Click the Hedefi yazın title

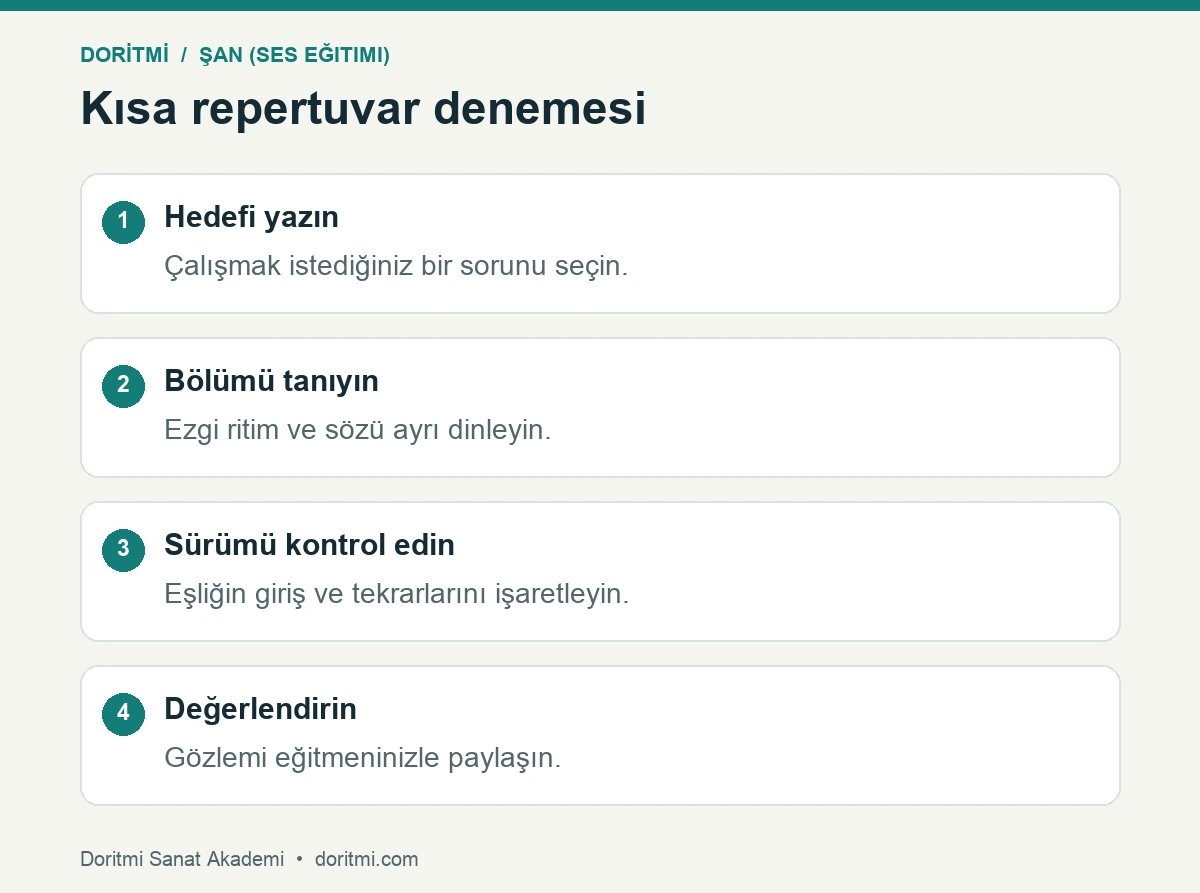251,217
